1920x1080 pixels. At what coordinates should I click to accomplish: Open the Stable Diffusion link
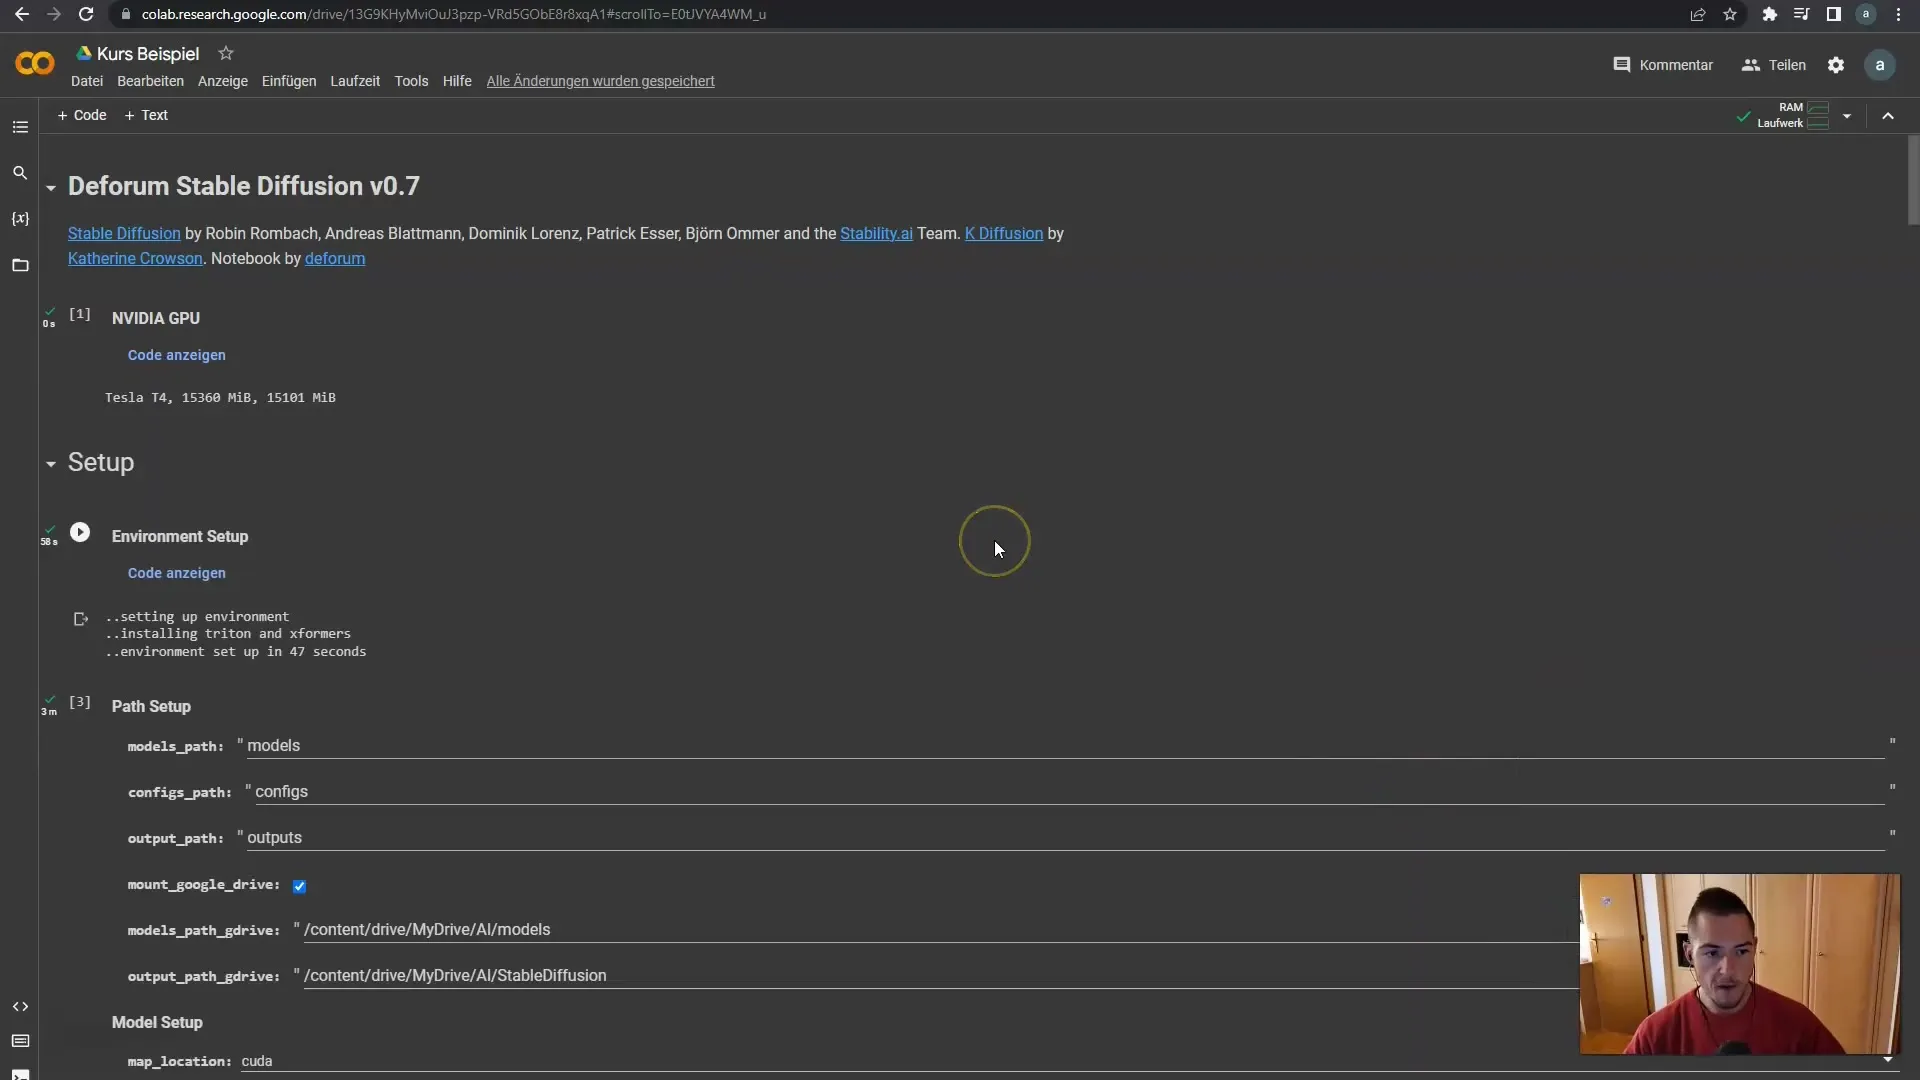(x=124, y=233)
